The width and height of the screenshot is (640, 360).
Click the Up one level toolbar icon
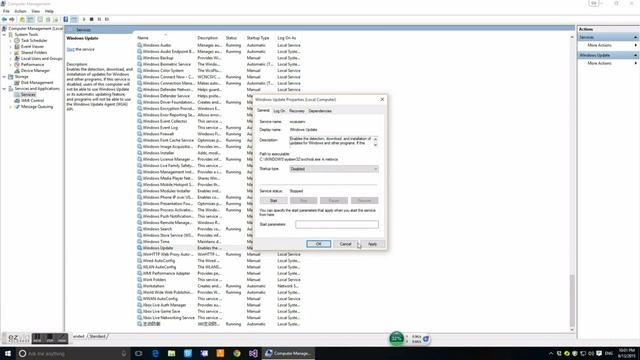tap(22, 19)
